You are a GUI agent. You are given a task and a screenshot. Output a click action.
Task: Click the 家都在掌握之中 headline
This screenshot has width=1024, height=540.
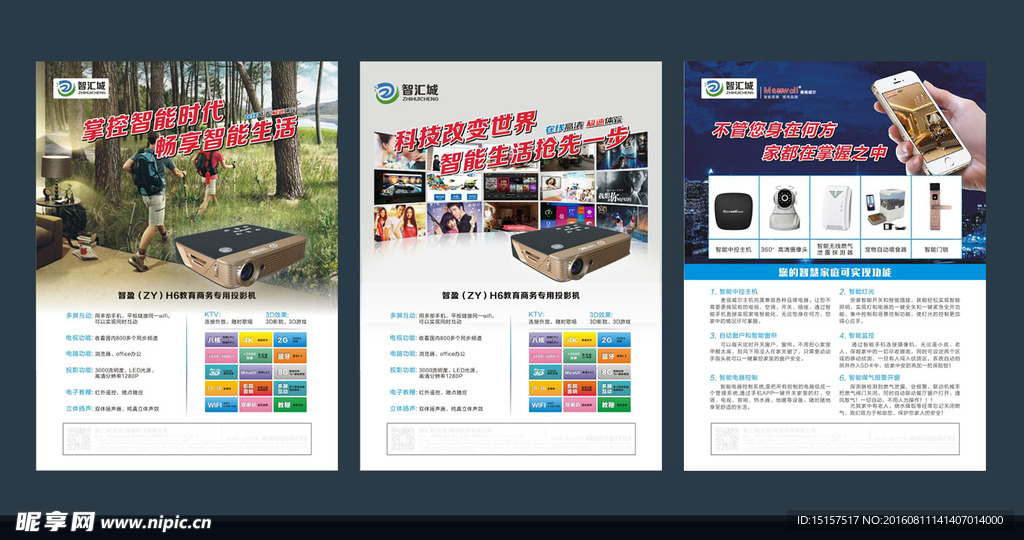[x=824, y=153]
